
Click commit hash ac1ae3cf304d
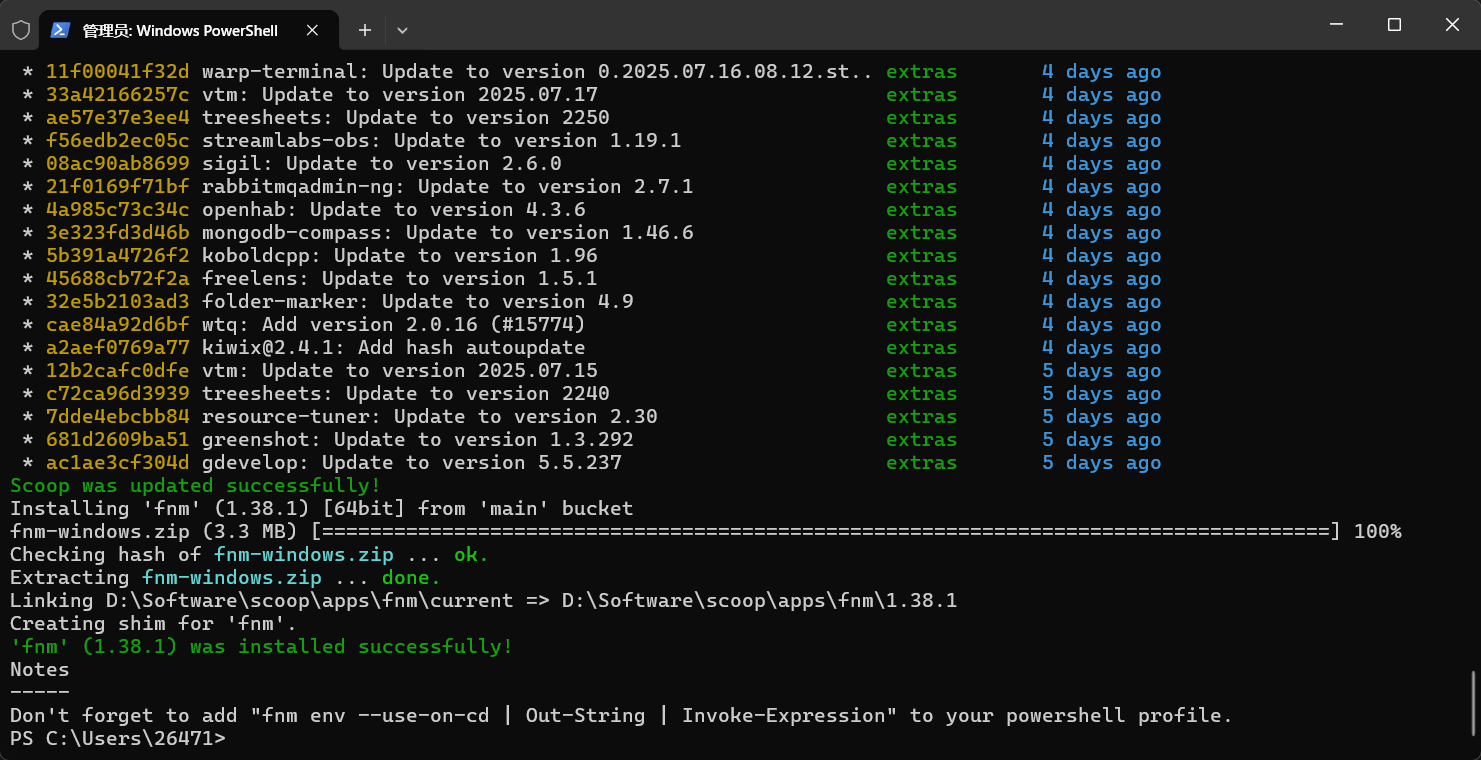pyautogui.click(x=117, y=463)
